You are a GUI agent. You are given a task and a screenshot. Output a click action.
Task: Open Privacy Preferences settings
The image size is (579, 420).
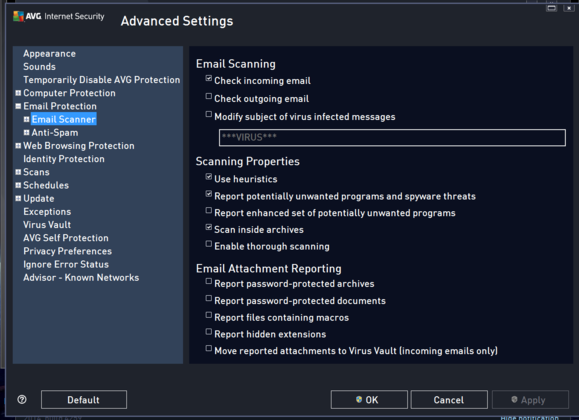[68, 251]
